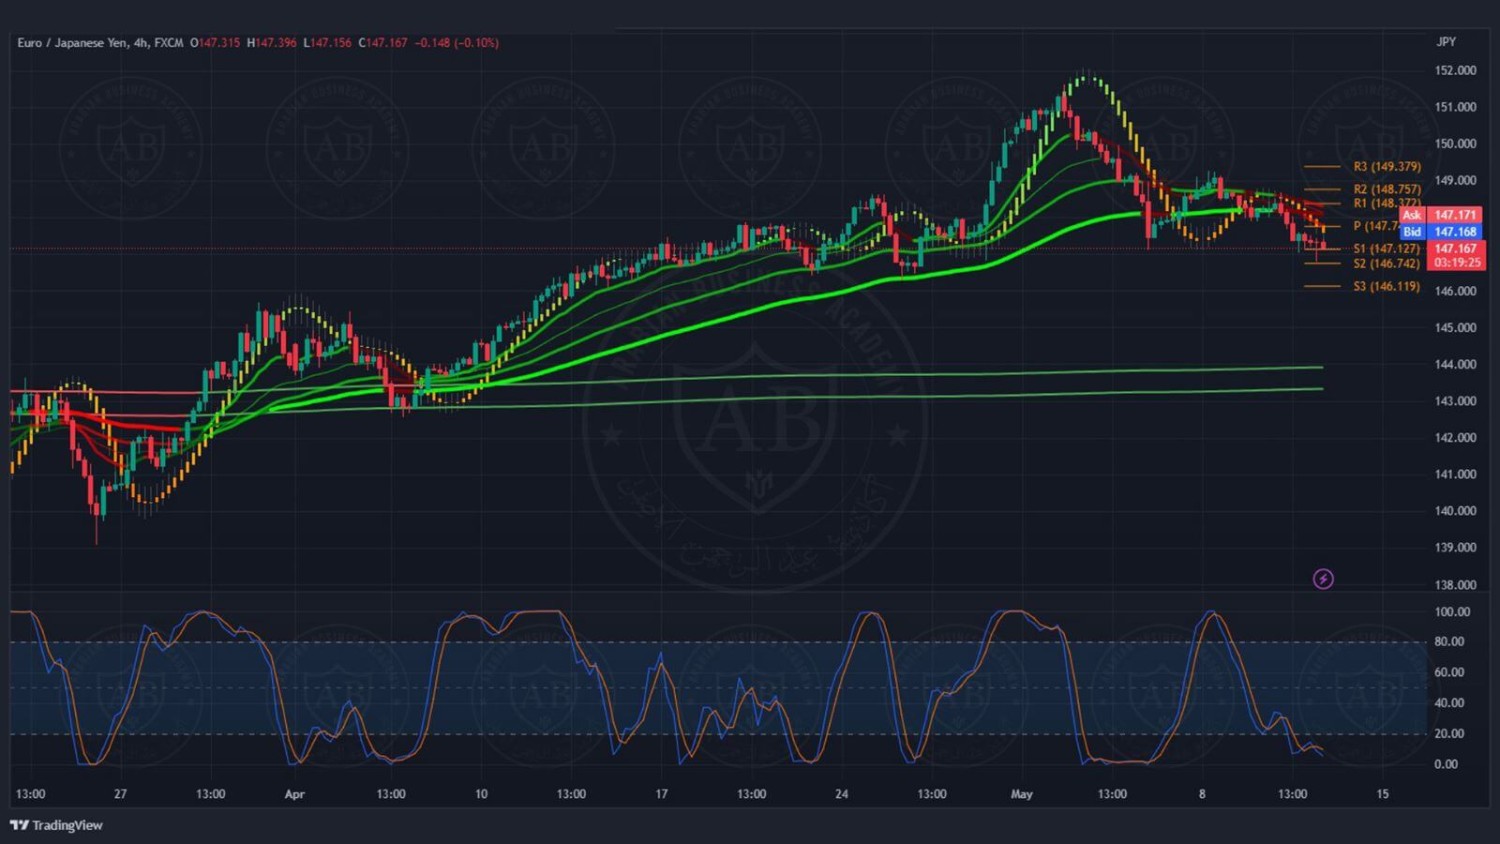The width and height of the screenshot is (1500, 844).
Task: Select the R3 (149.379) pivot level label
Action: 1386,167
